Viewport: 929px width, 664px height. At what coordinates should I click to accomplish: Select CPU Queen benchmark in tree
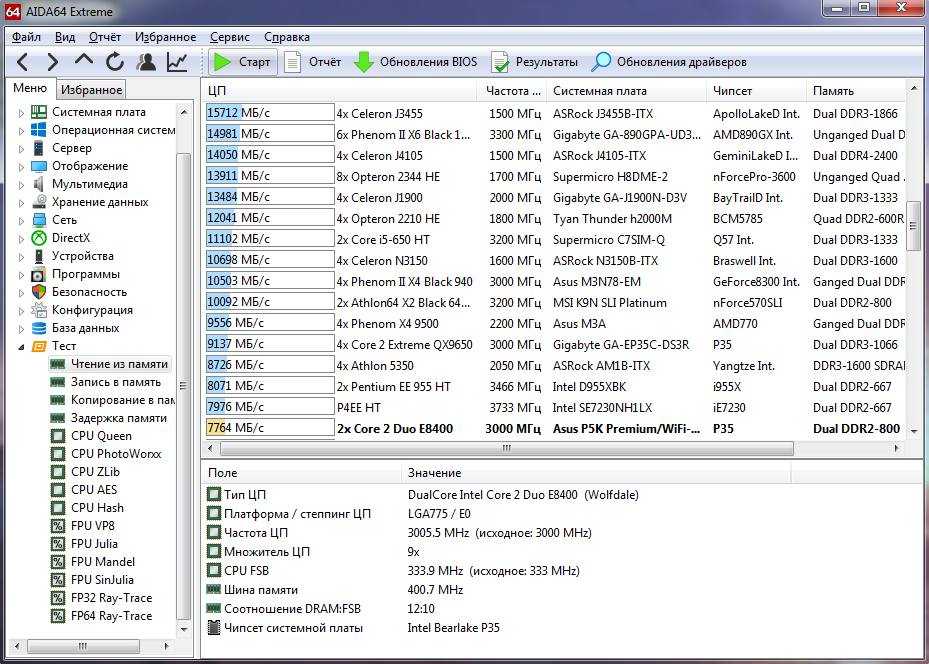101,436
